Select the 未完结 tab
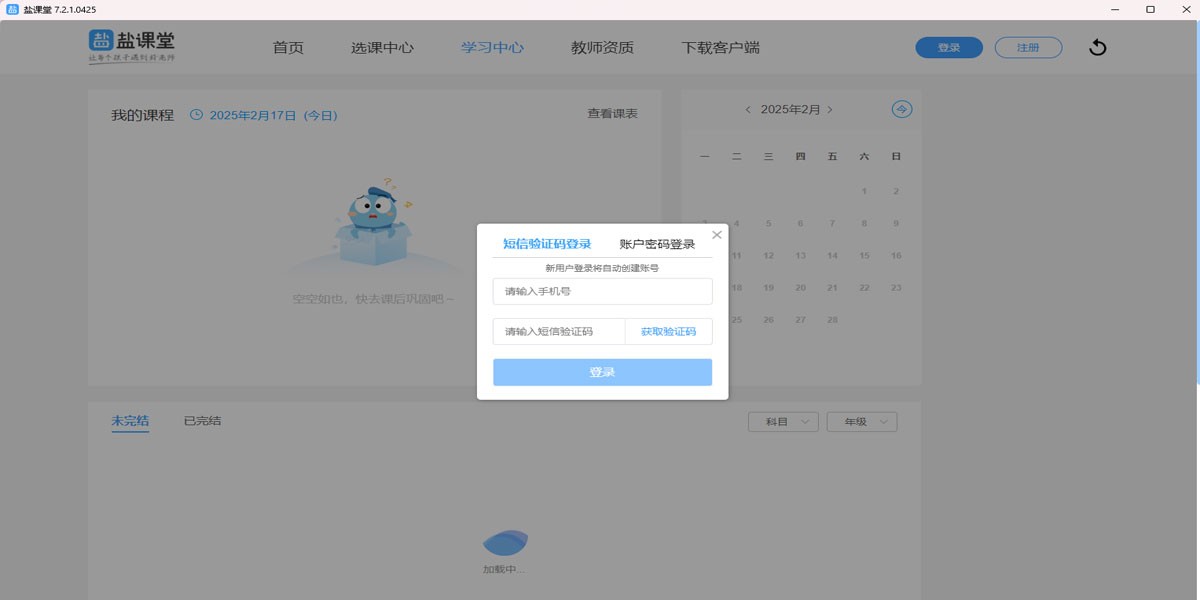 click(130, 421)
